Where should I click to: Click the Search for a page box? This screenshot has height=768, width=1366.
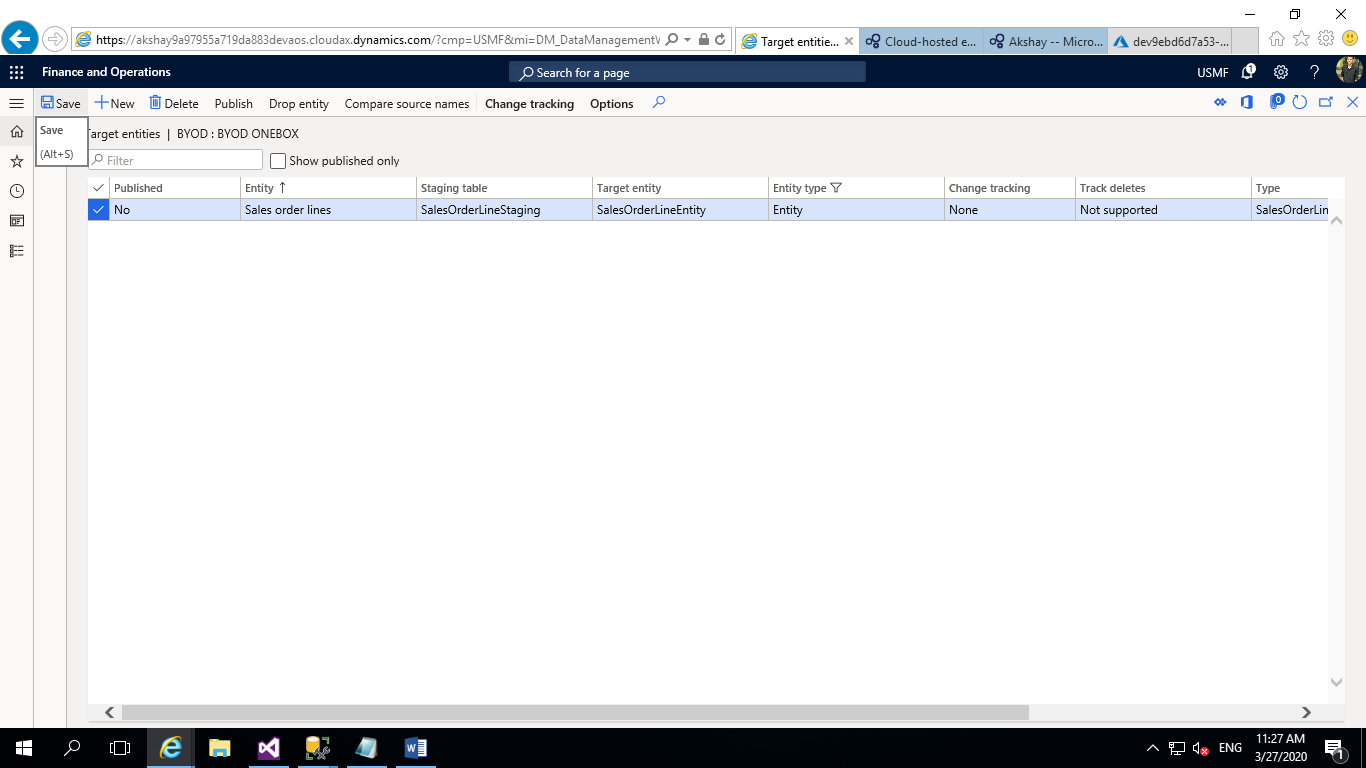(688, 72)
